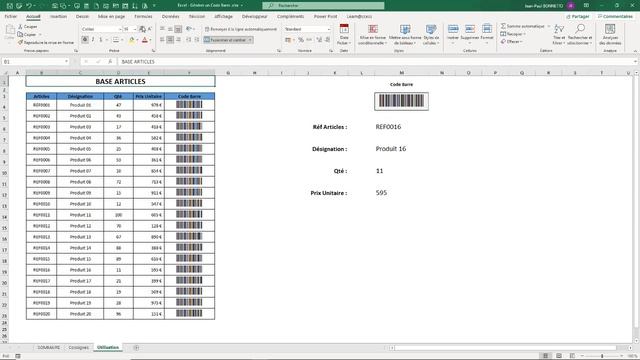640x360 pixels.
Task: Toggle bottom vertical alignment
Action: coord(178,29)
